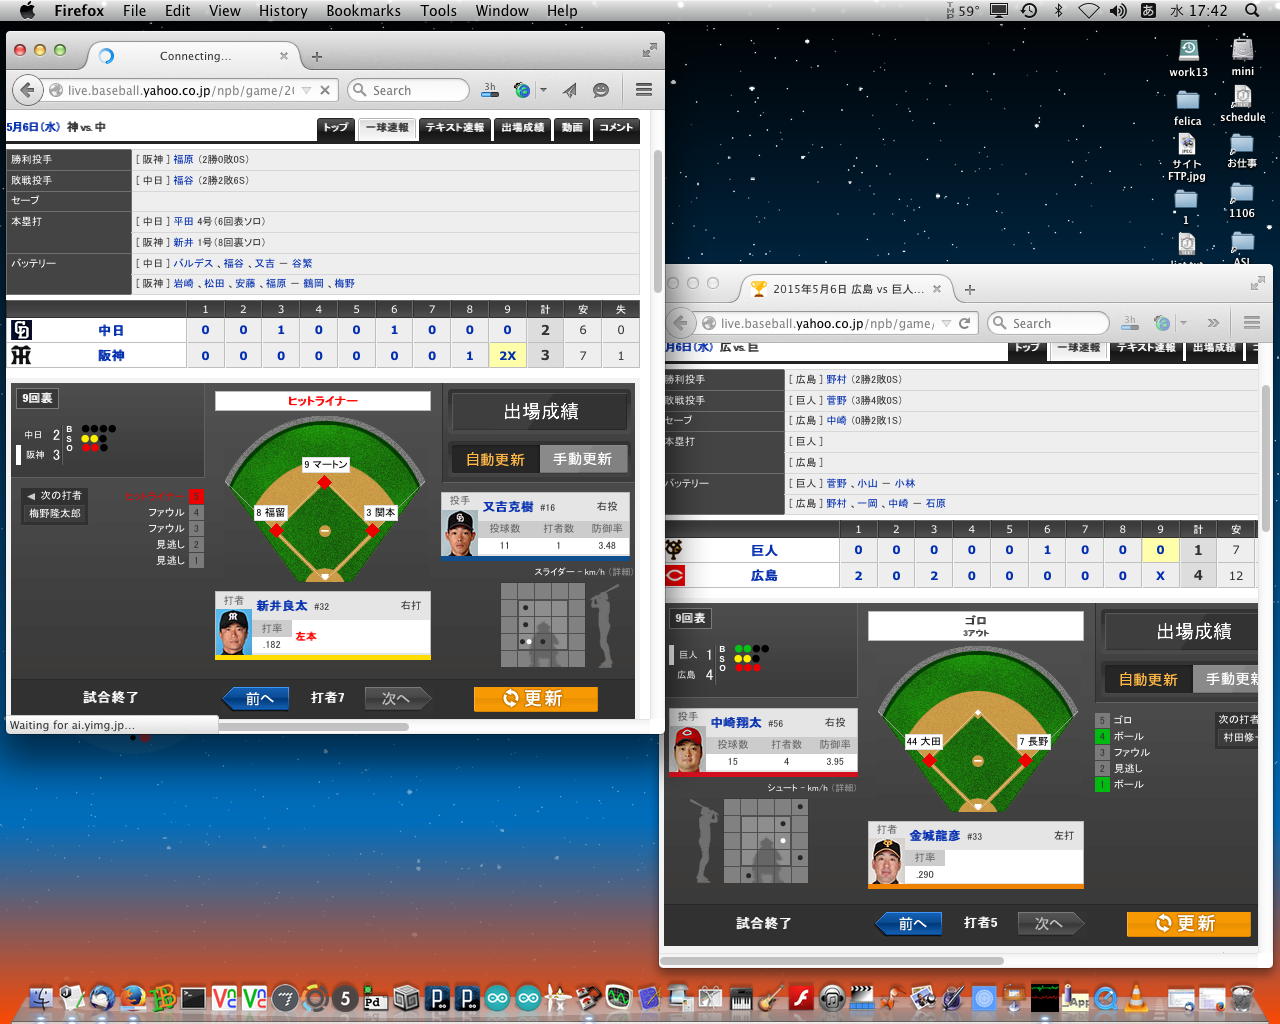This screenshot has width=1280, height=1024.
Task: Open VLC cone icon in Dock
Action: pos(1137,998)
